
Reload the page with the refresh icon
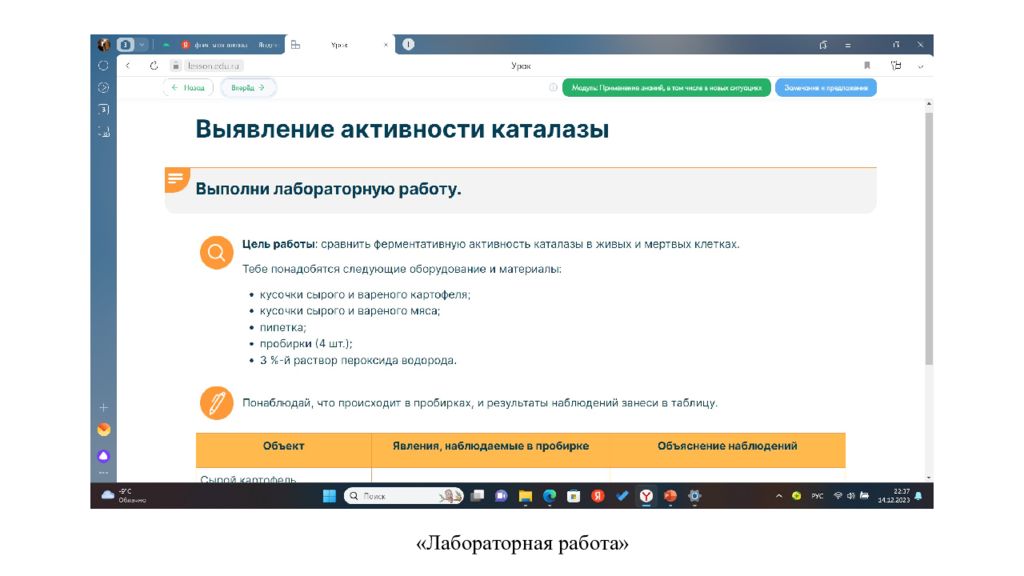pos(153,66)
